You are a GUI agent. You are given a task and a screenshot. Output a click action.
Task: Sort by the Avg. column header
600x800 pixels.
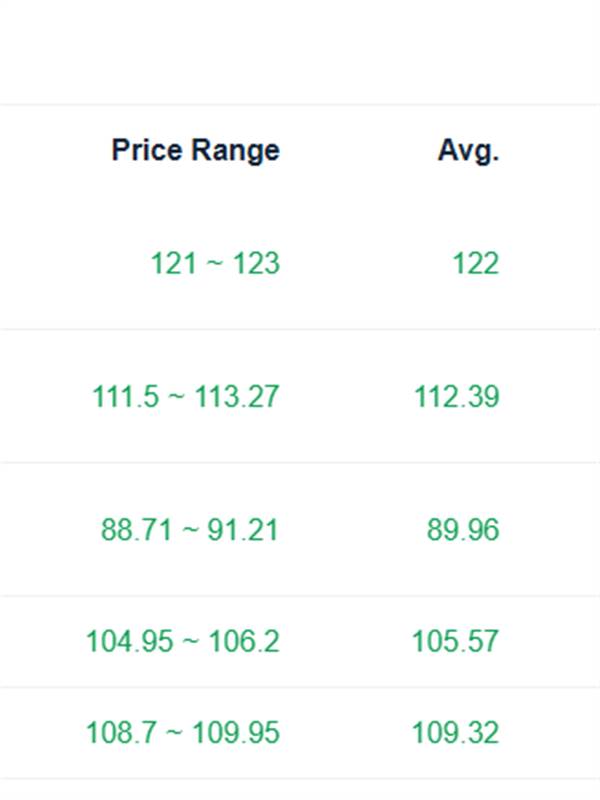[x=468, y=151]
